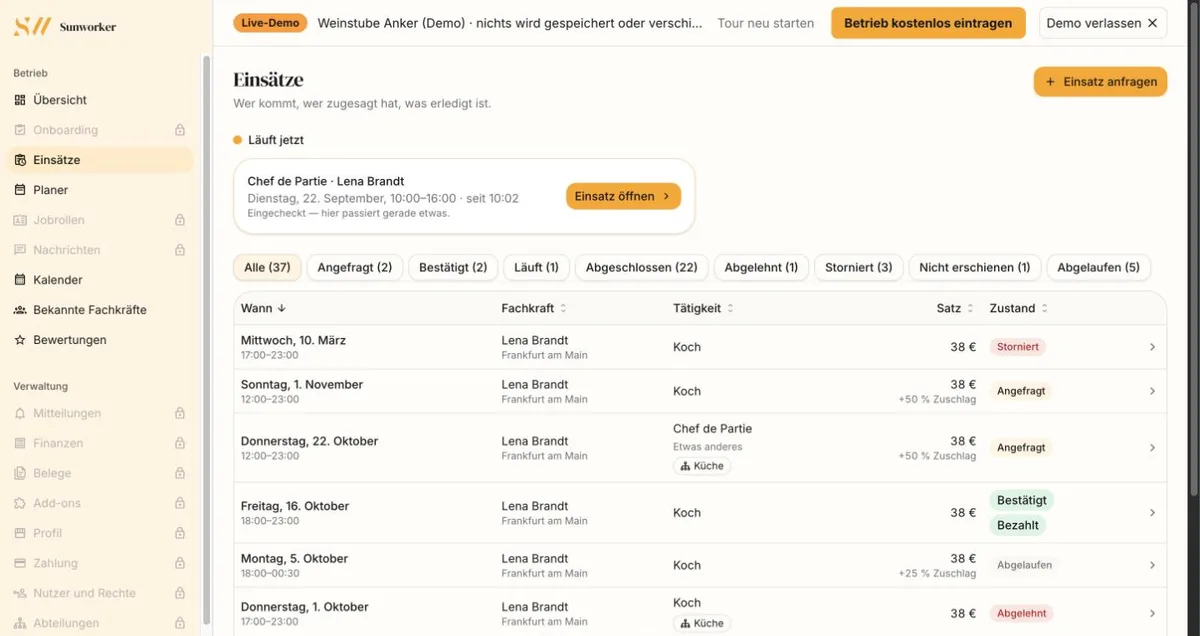Click the Bewertungen star icon

coord(20,340)
